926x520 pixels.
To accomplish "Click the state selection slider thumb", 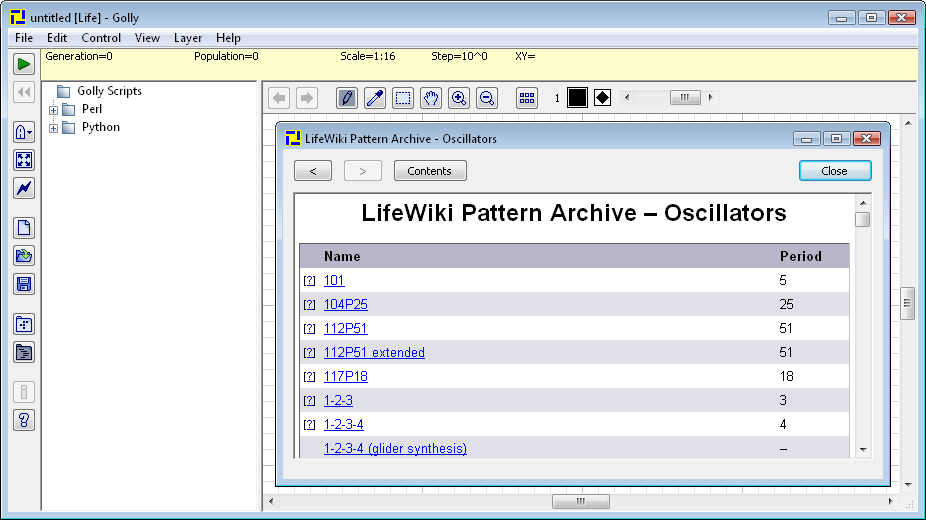I will 685,97.
